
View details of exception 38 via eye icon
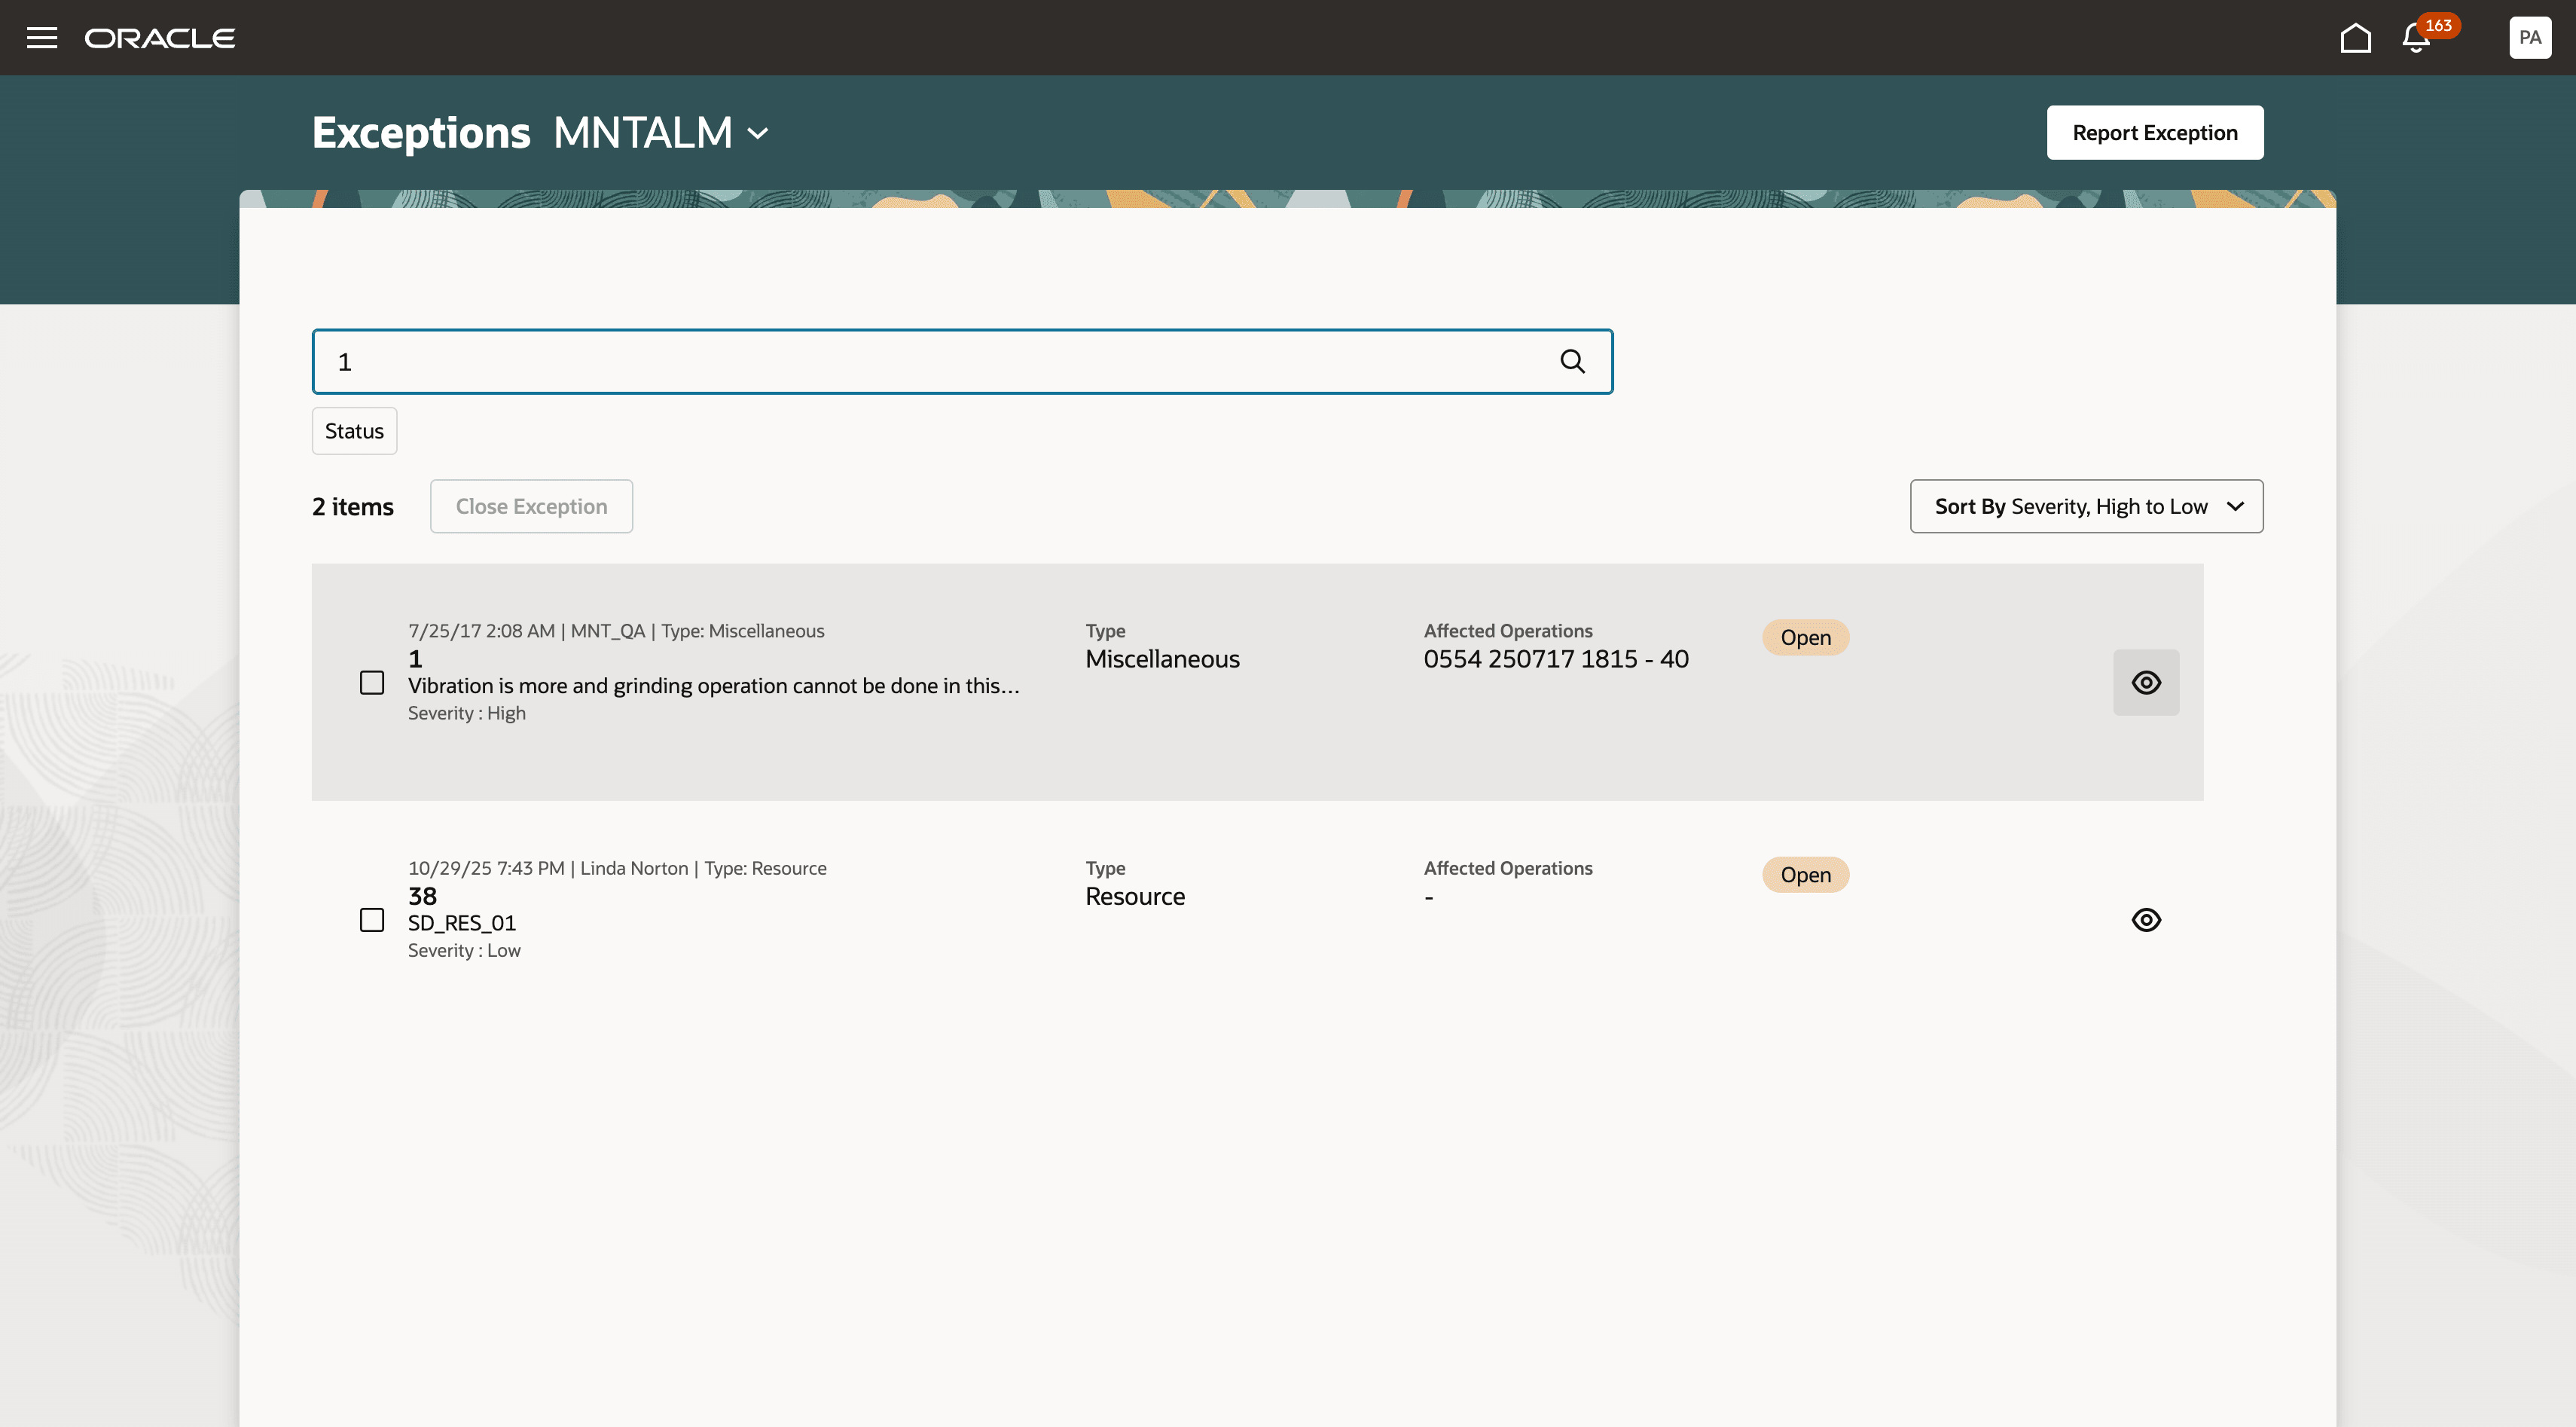coord(2146,920)
